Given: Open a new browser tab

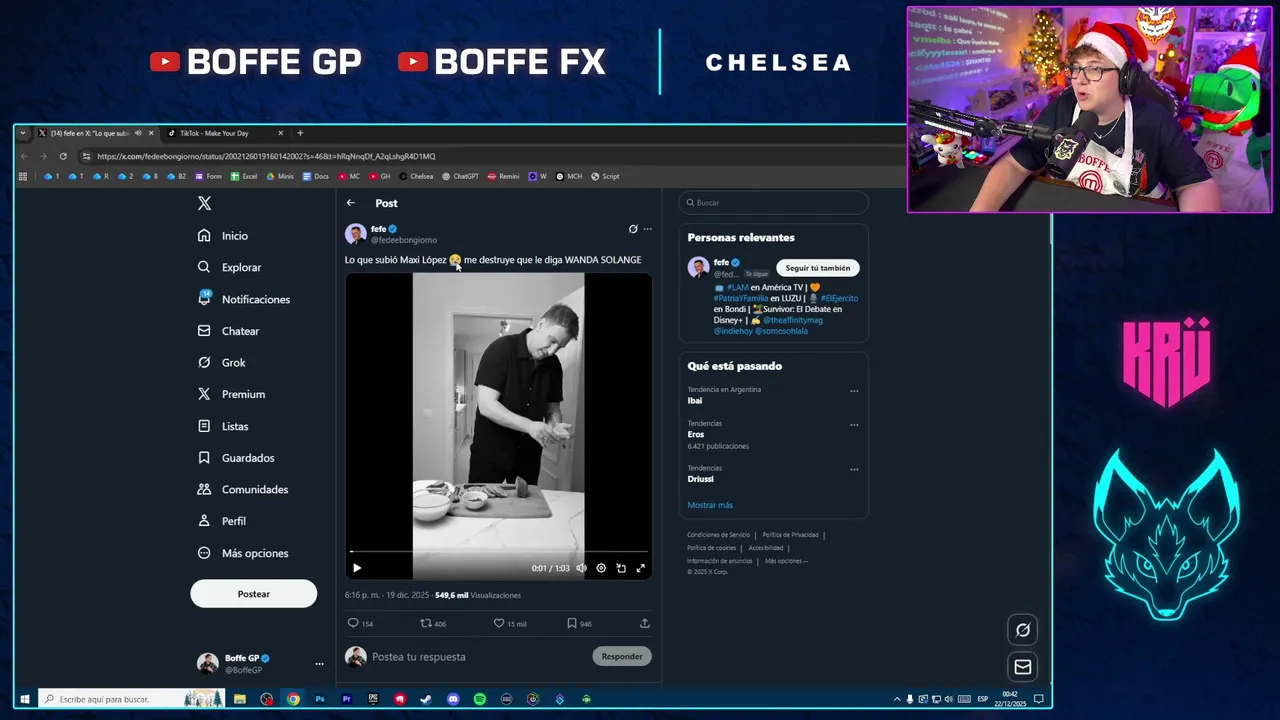Looking at the screenshot, I should point(300,133).
